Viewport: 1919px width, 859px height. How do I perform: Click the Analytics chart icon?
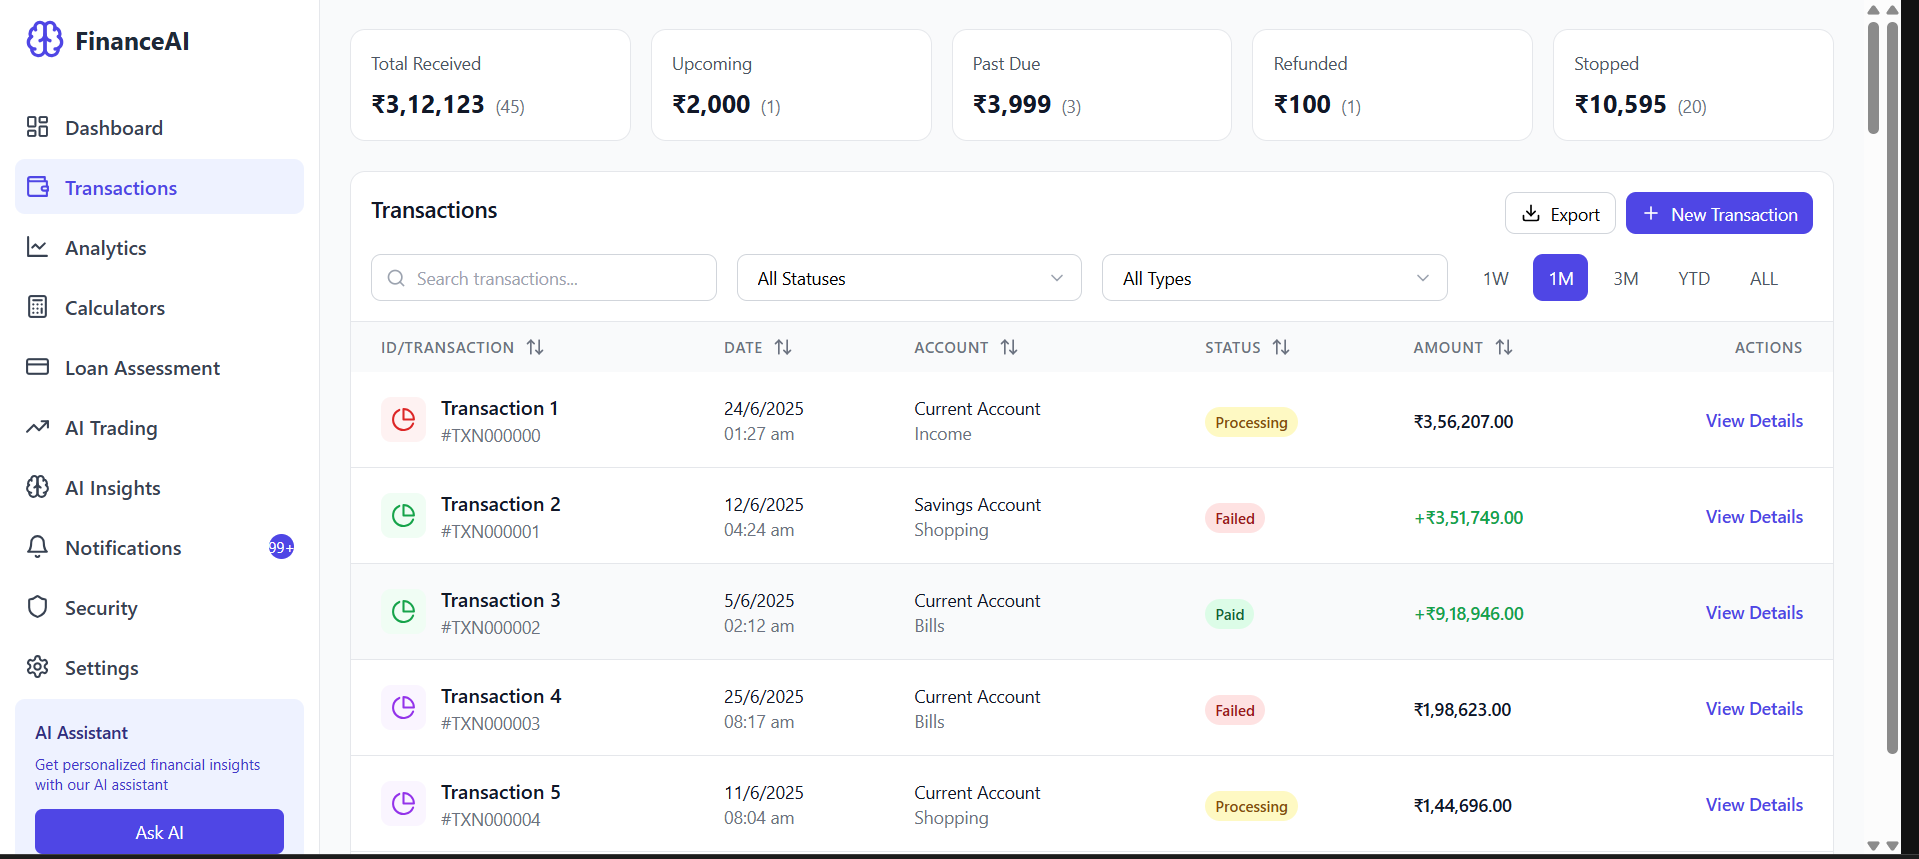click(x=38, y=247)
